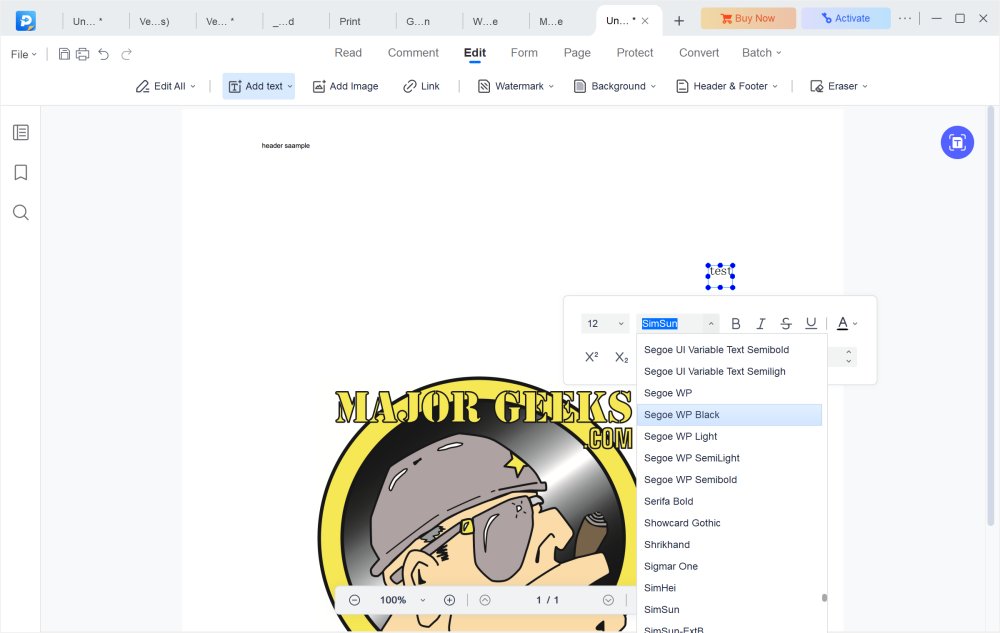Go to the previous page
The image size is (1000, 633).
point(485,600)
